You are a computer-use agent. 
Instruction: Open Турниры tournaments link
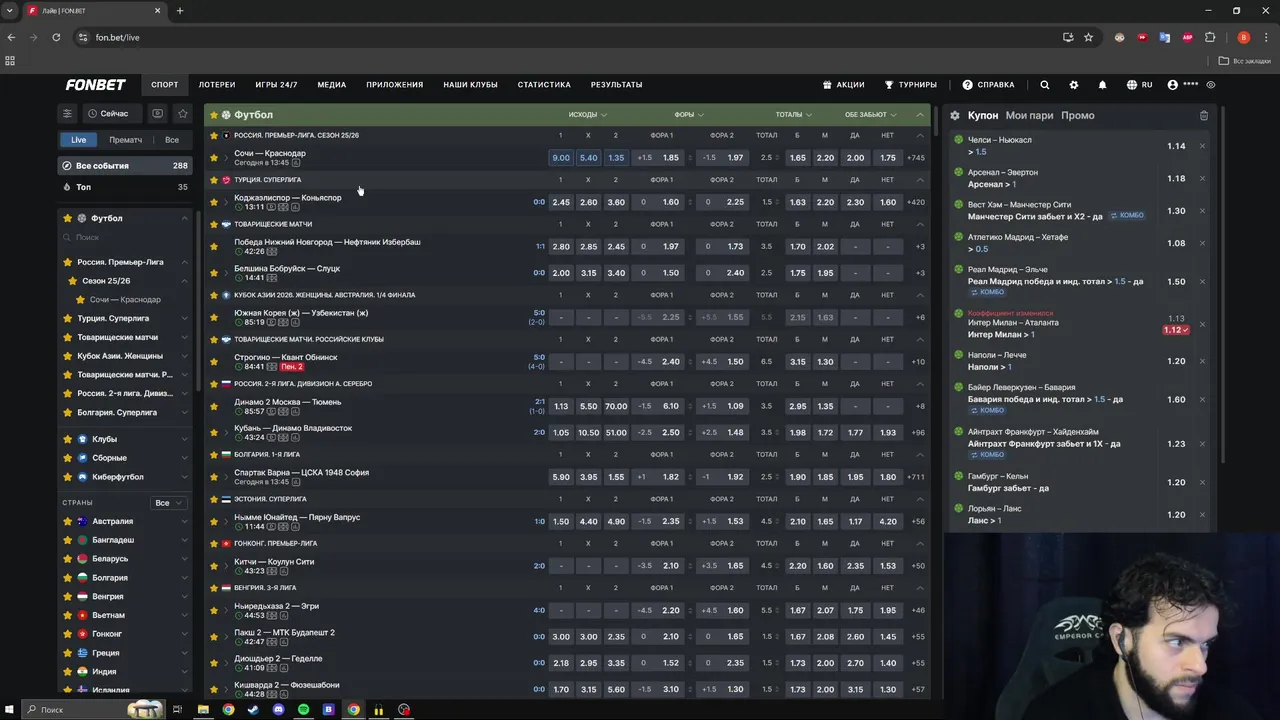click(x=910, y=85)
